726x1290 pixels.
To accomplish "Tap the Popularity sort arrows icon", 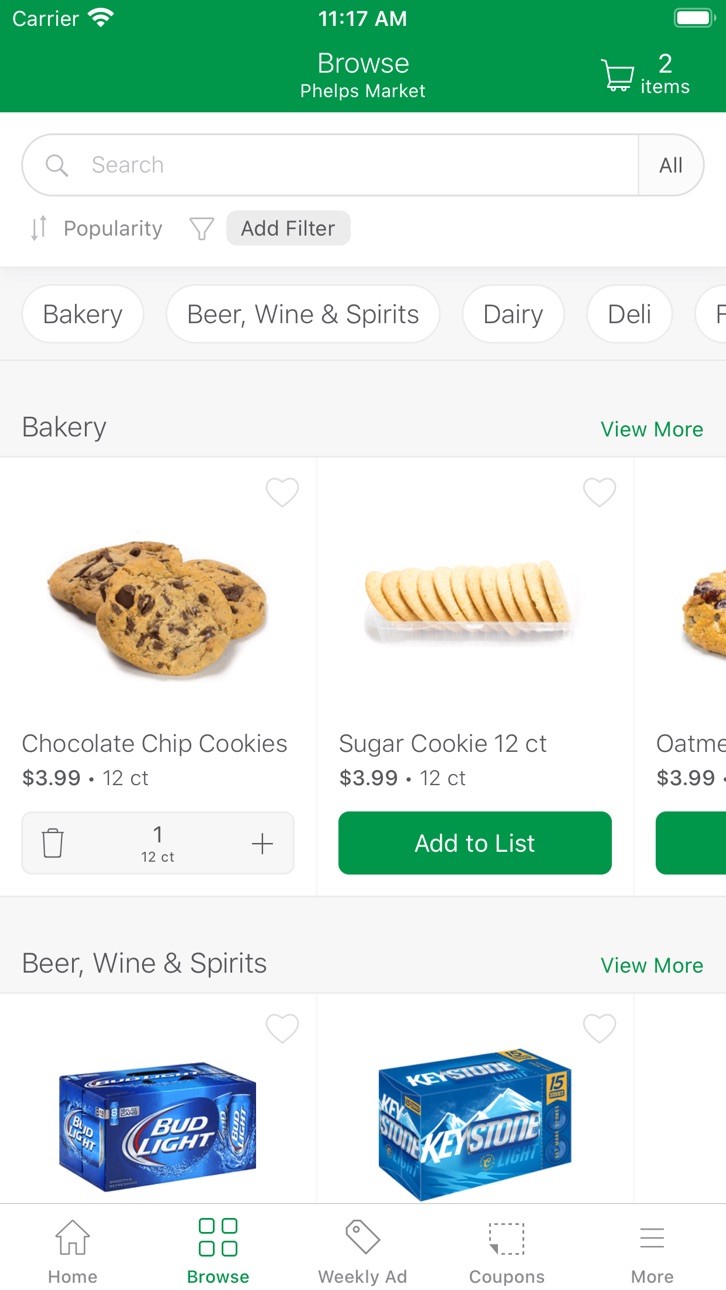I will [38, 228].
